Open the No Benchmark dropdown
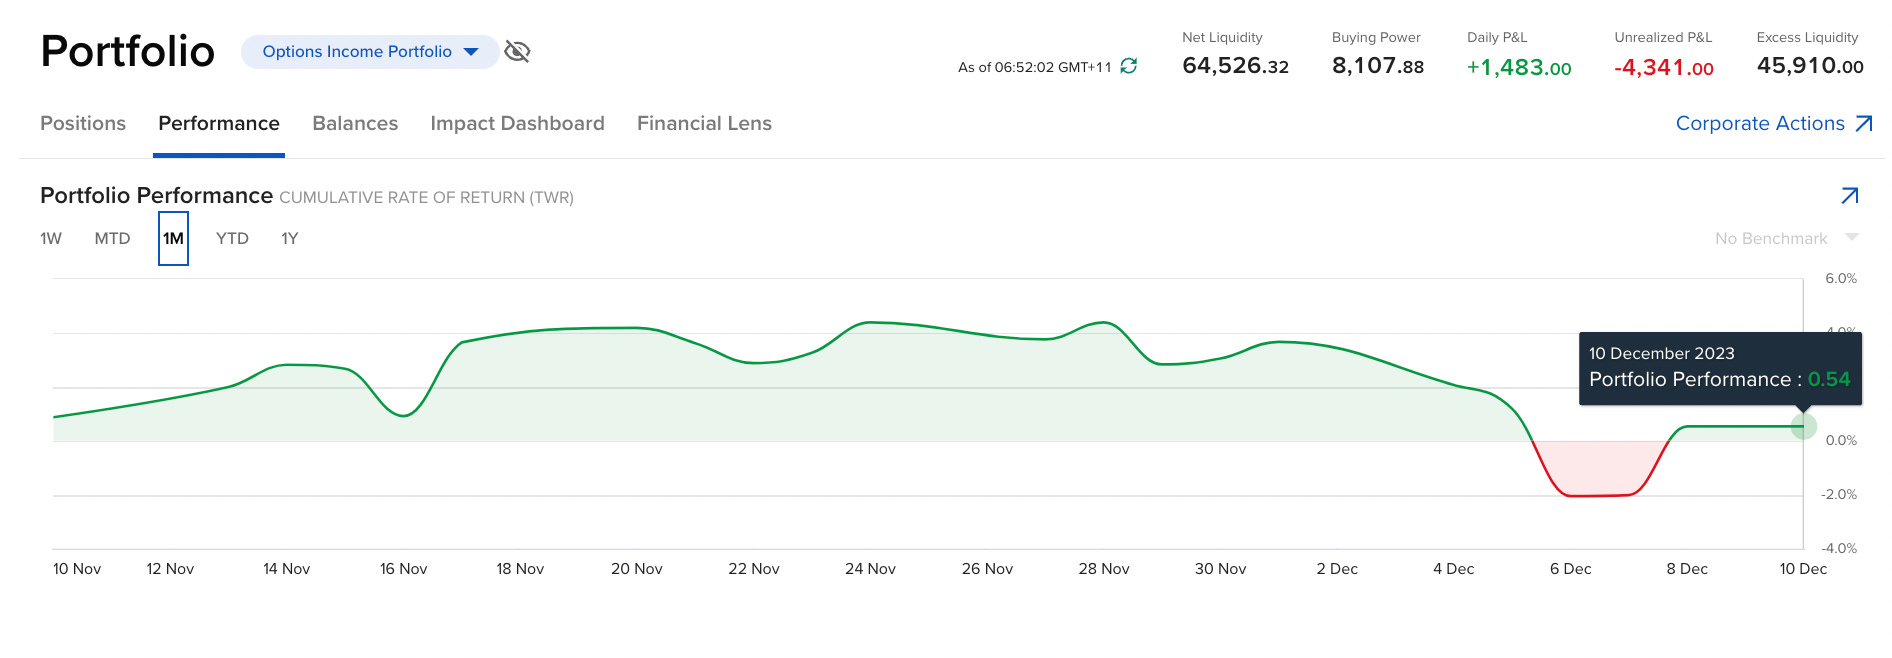1892x658 pixels. [1785, 238]
